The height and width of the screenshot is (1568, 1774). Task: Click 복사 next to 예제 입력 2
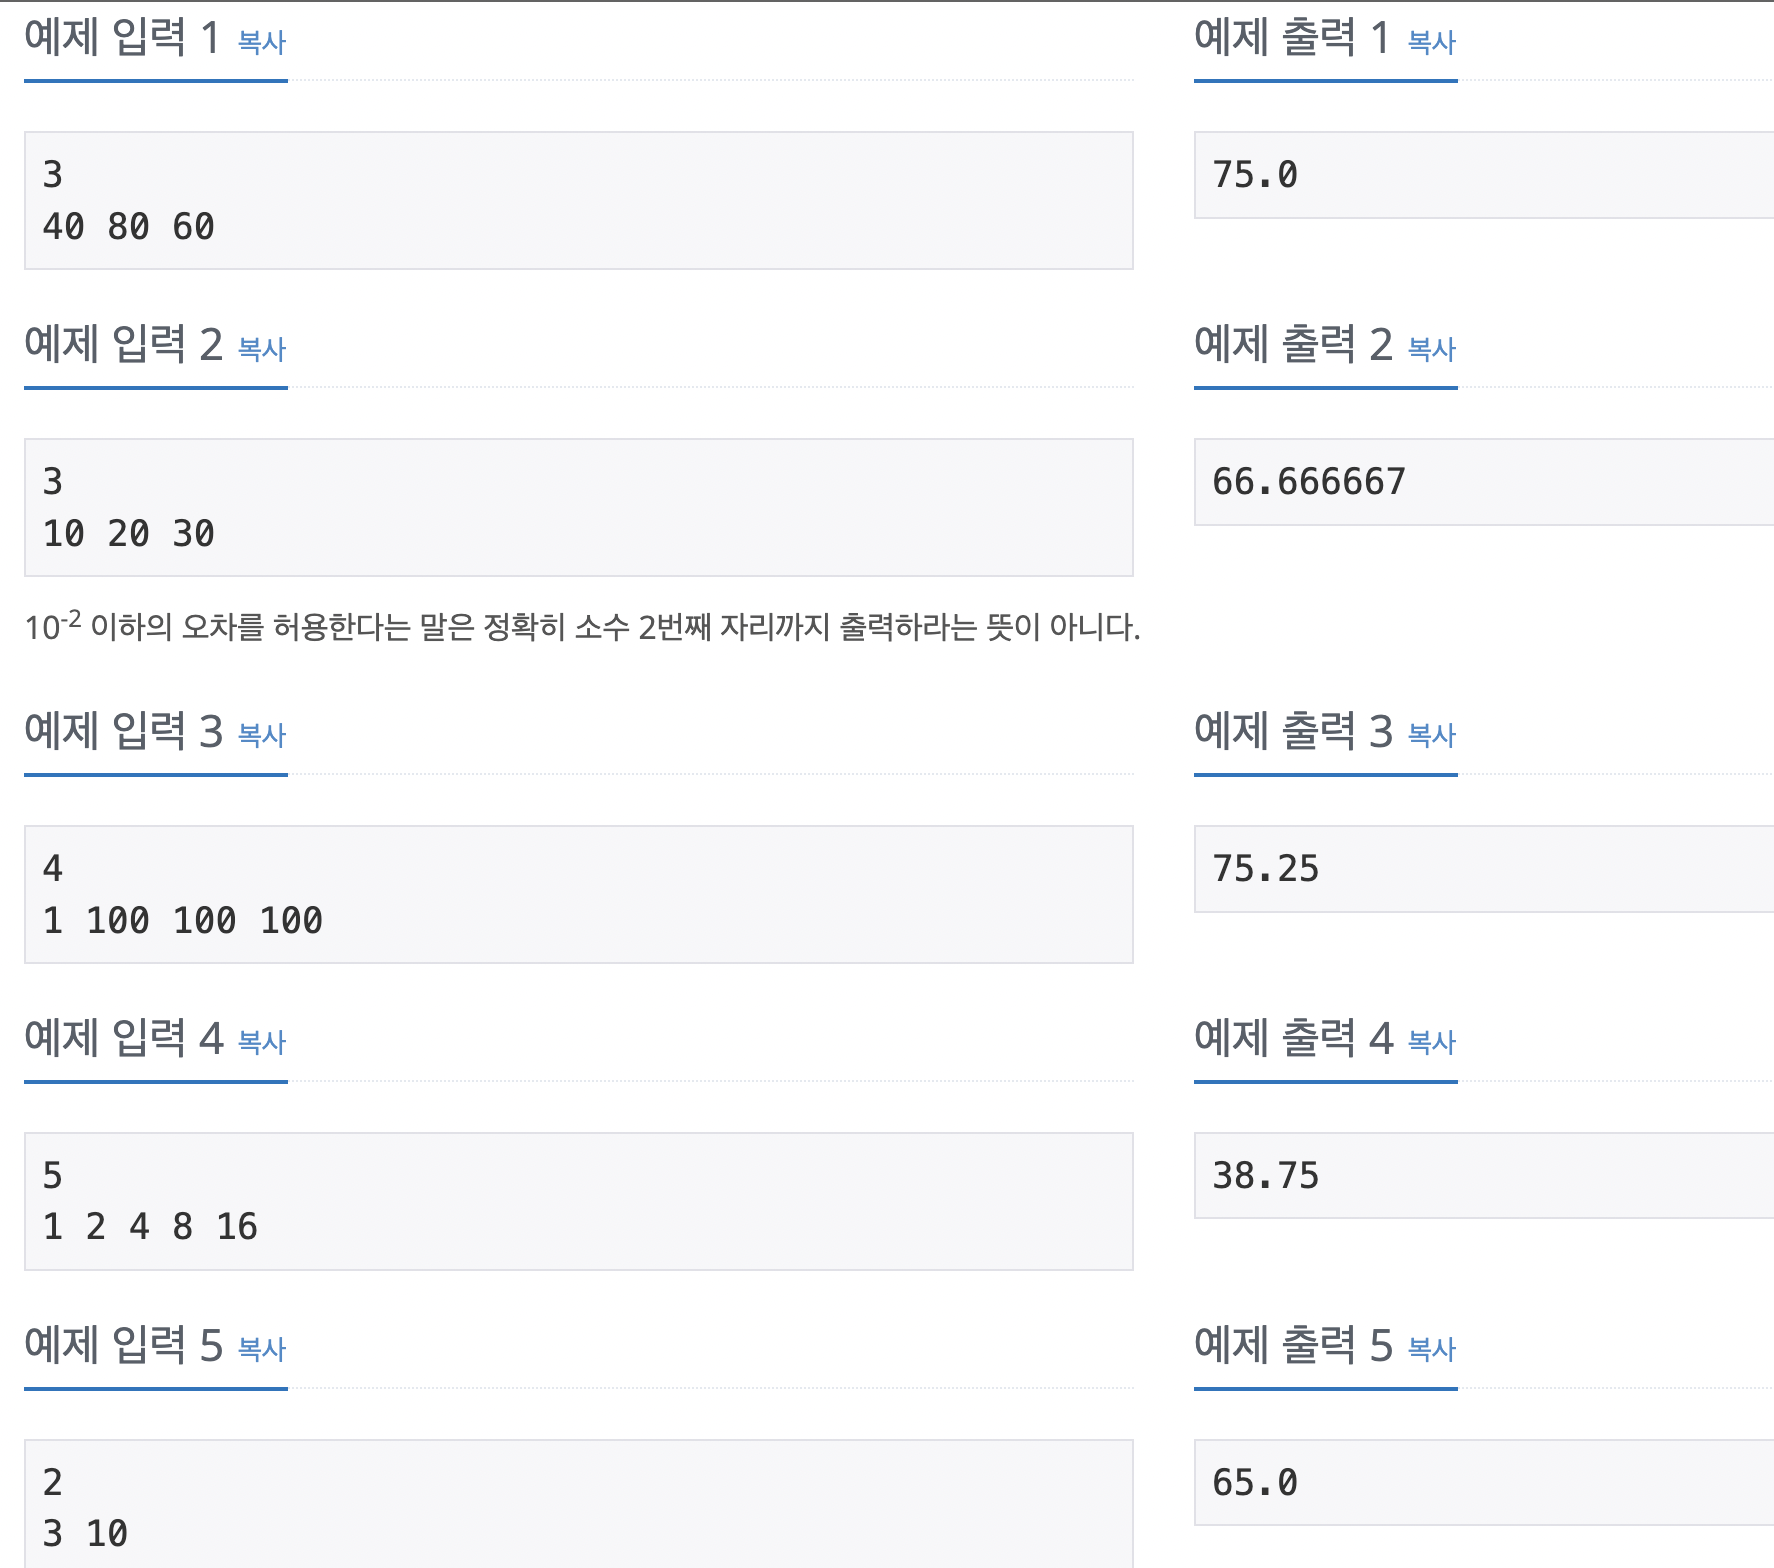262,349
